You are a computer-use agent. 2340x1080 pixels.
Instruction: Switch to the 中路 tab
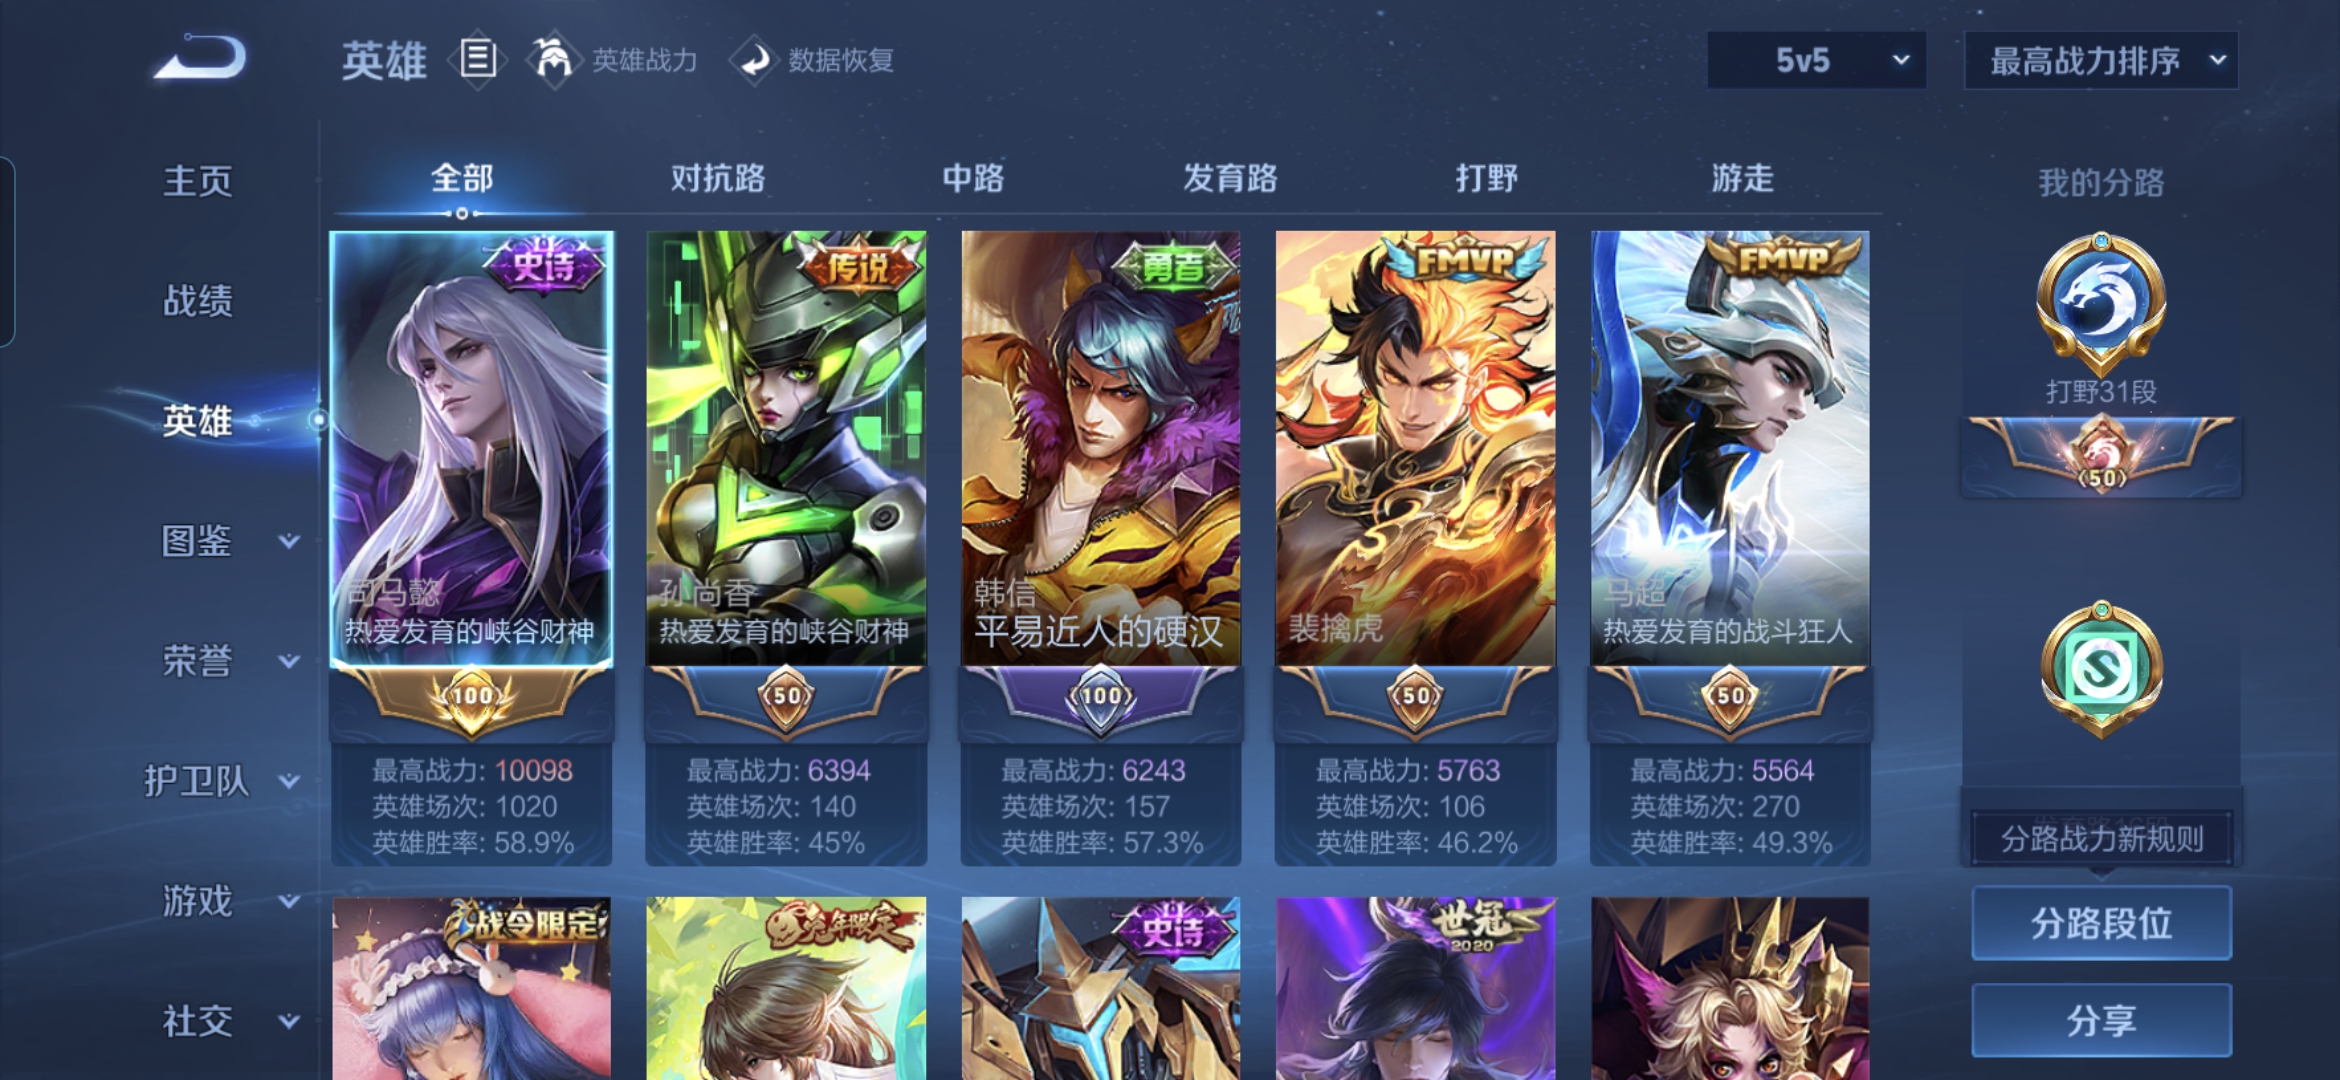(x=973, y=178)
